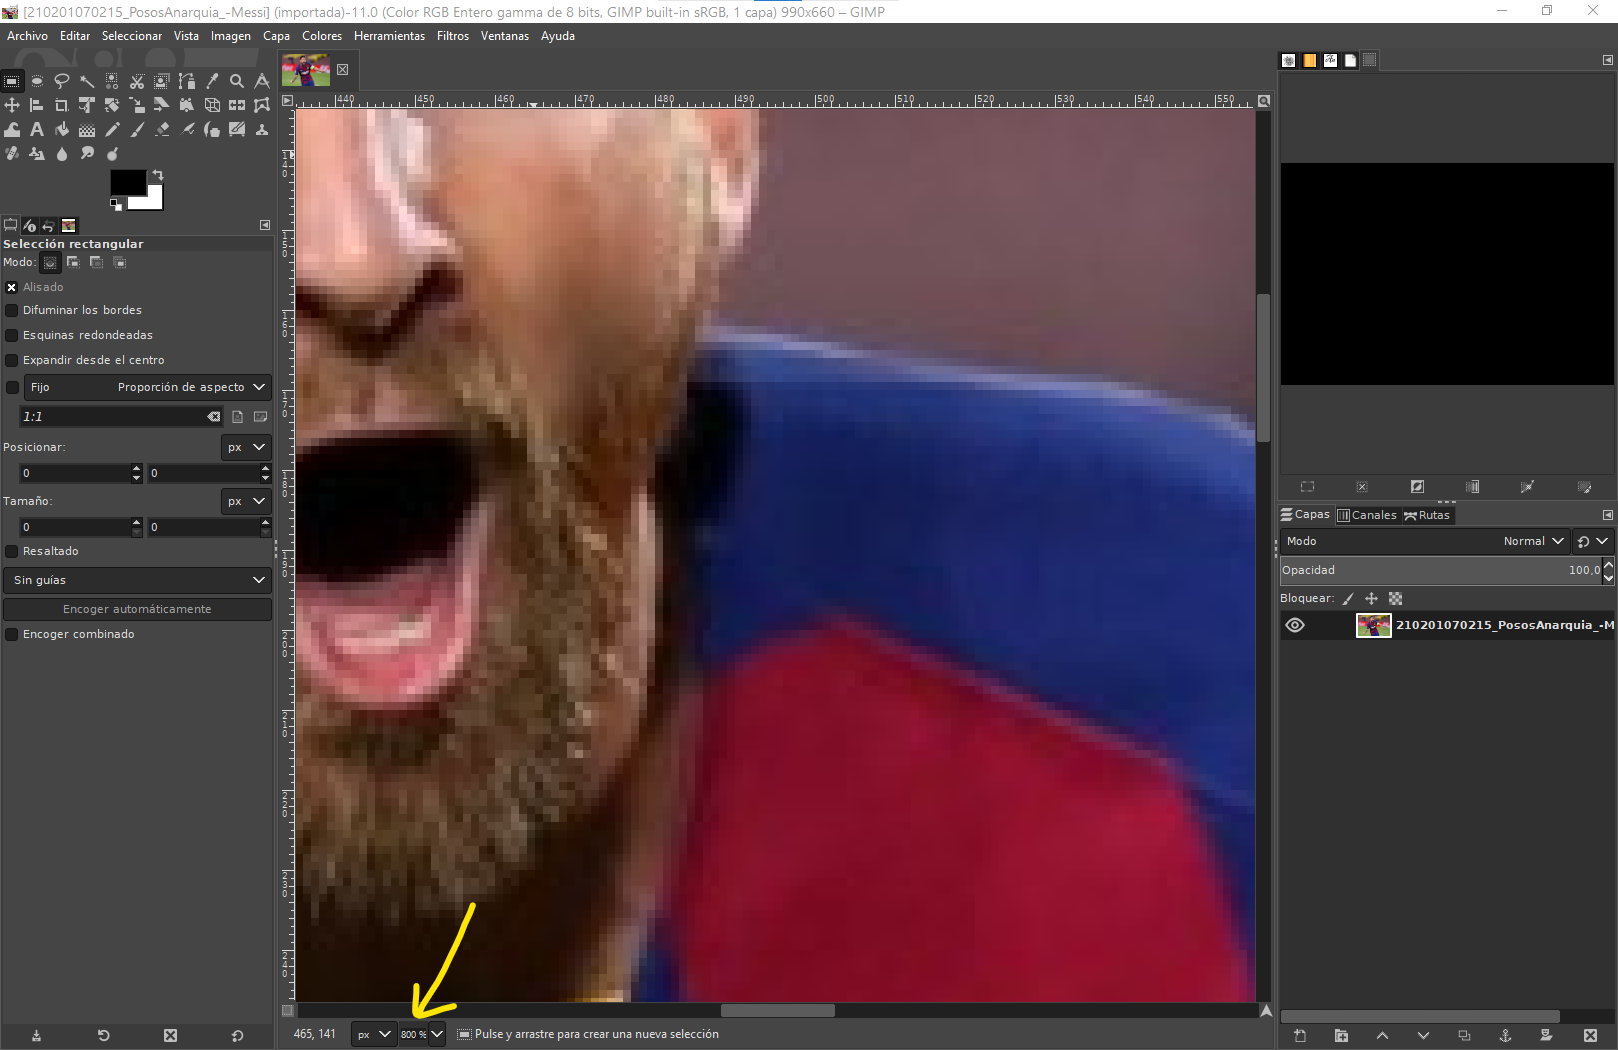Click the black foreground color swatch
Image resolution: width=1618 pixels, height=1050 pixels.
[x=126, y=182]
